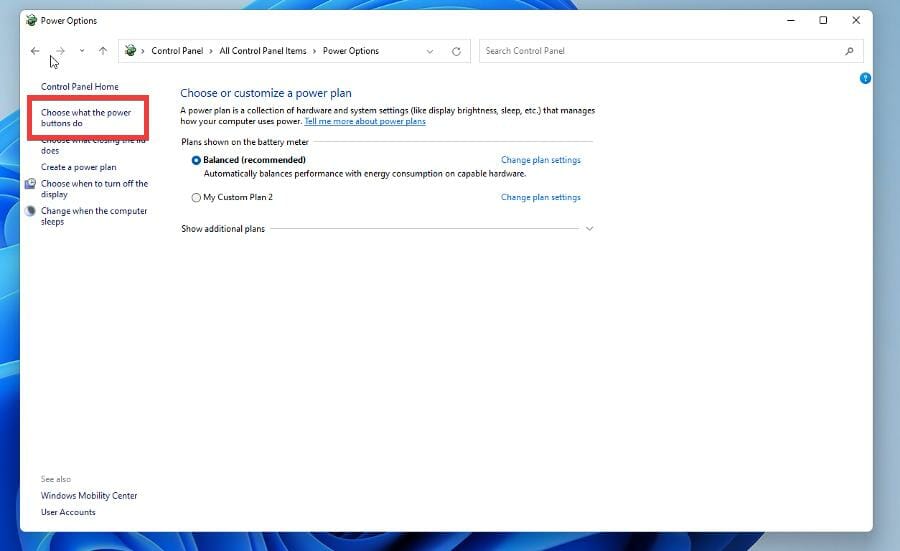Click the Power Options address bar icon
Image resolution: width=900 pixels, height=551 pixels.
click(130, 51)
